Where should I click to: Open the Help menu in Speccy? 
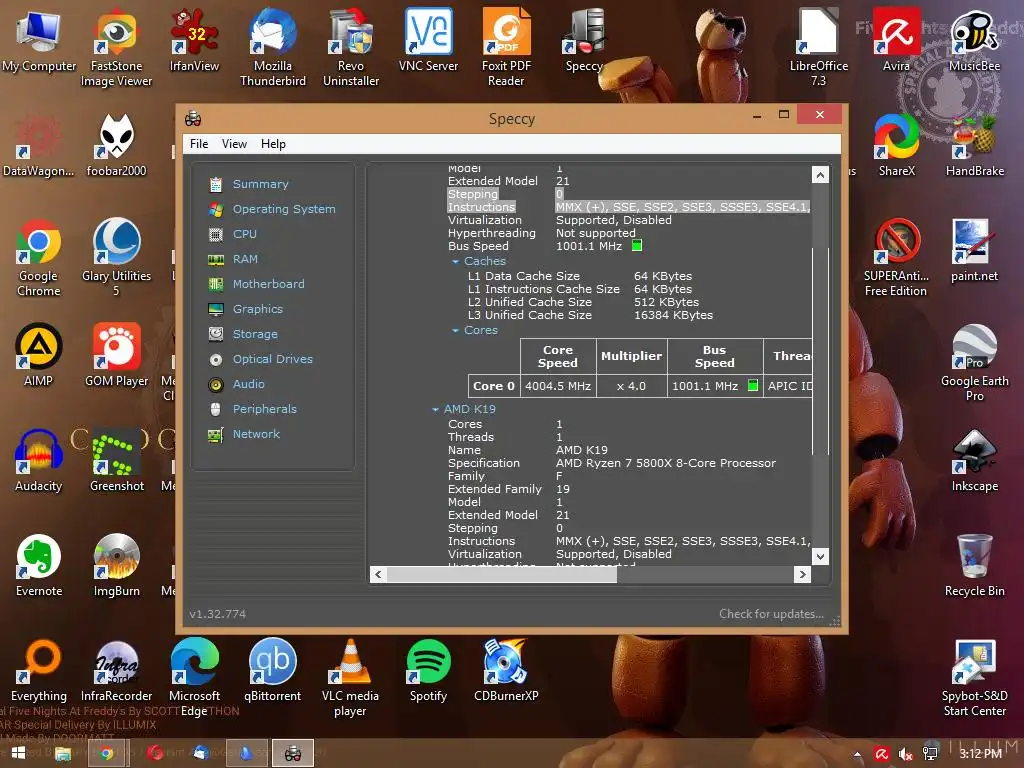(273, 144)
